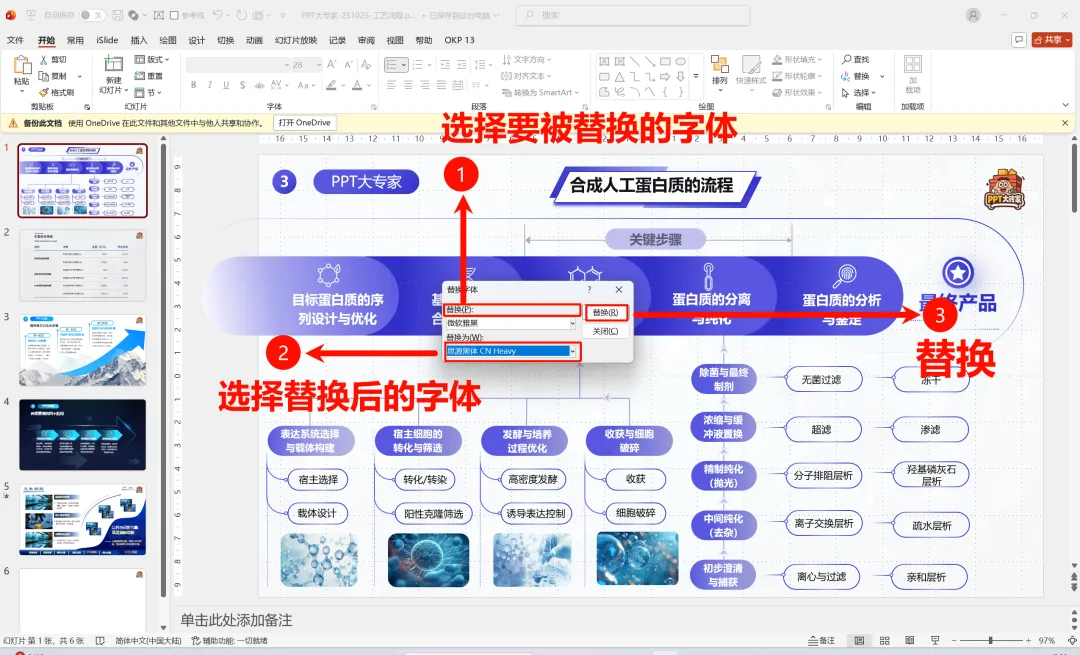
Task: Switch to the Insert tab
Action: point(139,40)
